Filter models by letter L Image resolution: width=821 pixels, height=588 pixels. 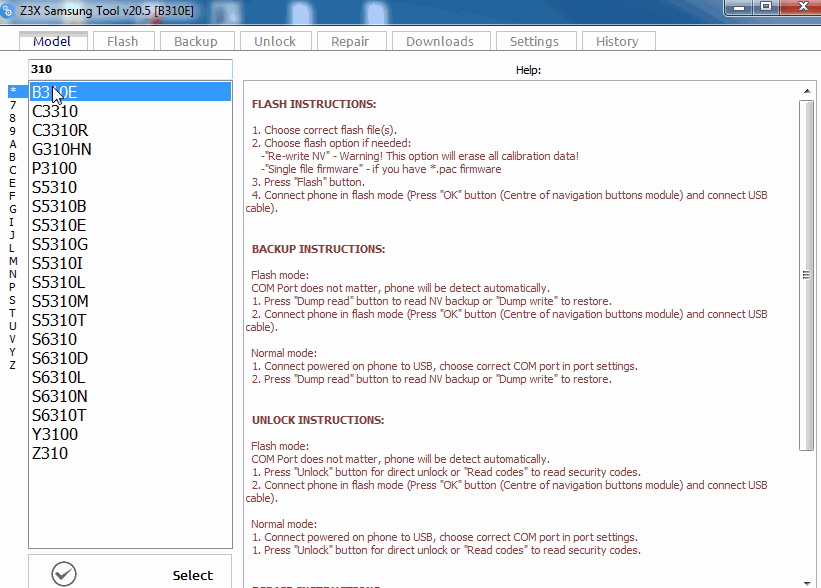tap(13, 248)
